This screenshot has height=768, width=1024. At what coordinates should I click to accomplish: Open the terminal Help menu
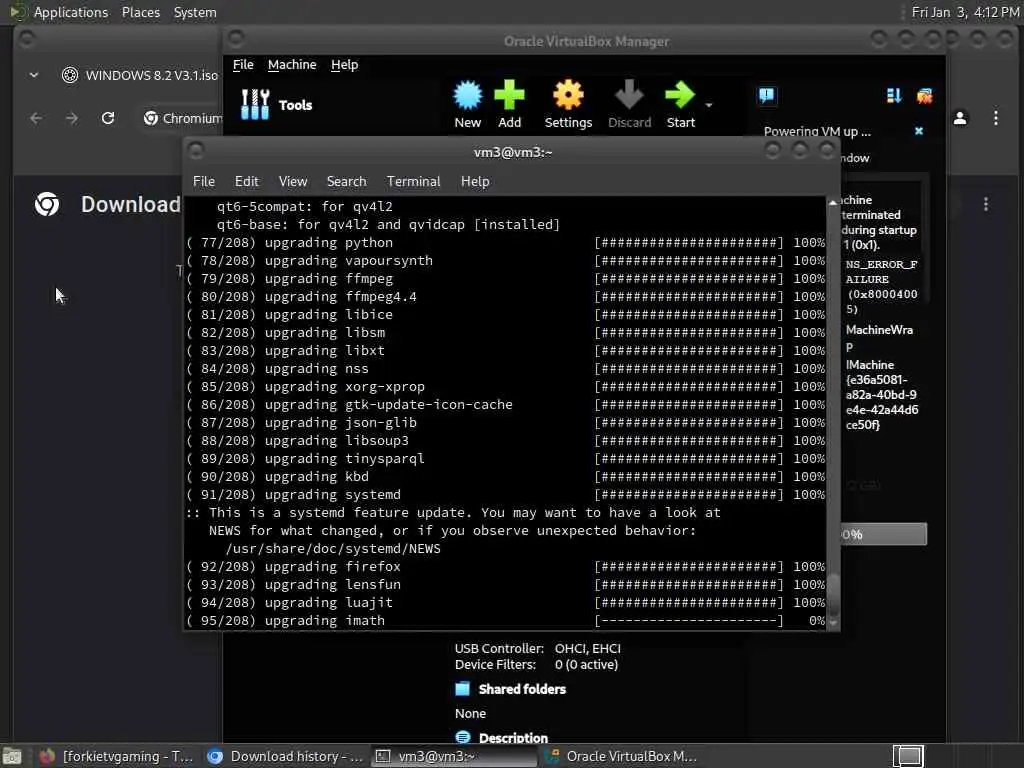click(x=475, y=182)
